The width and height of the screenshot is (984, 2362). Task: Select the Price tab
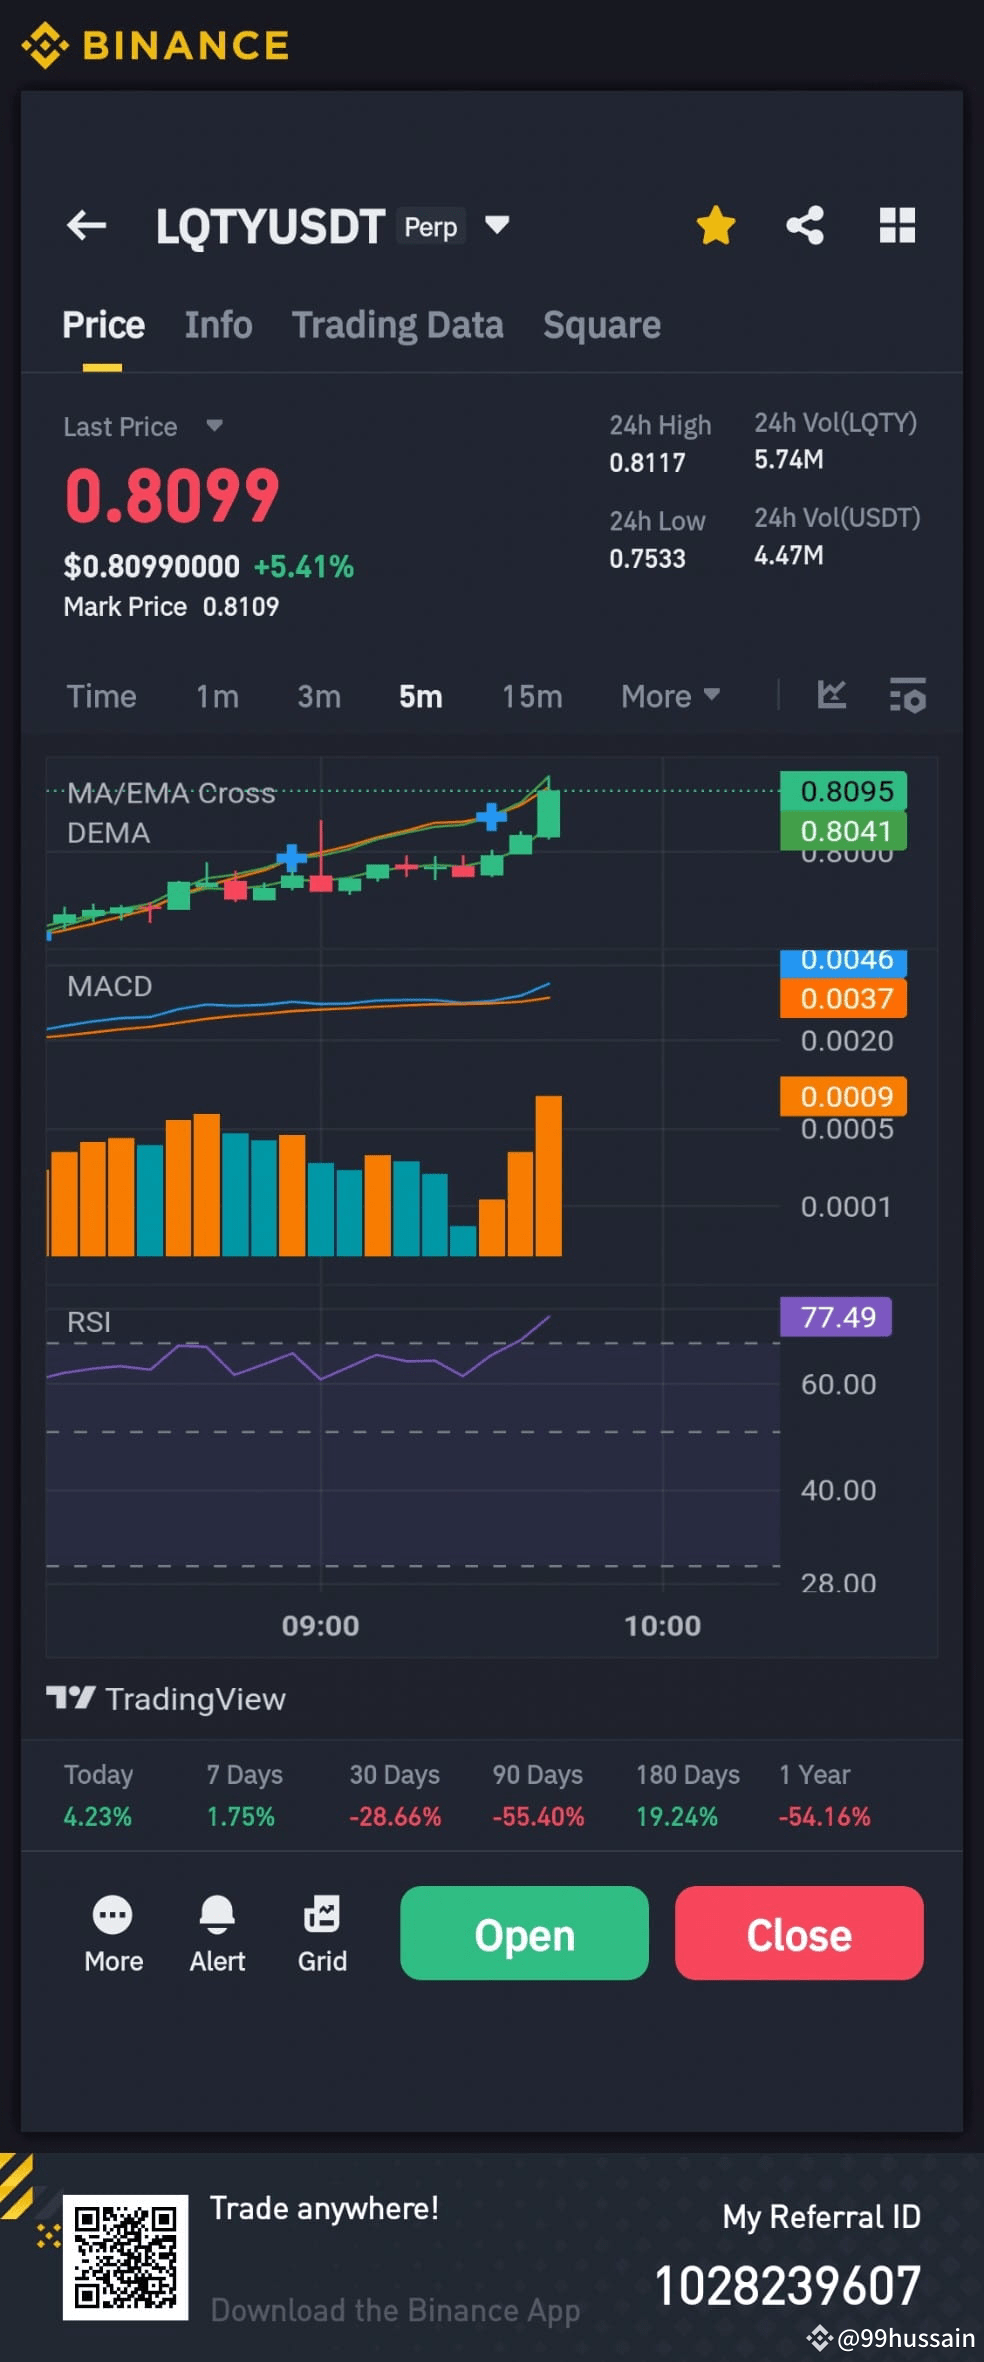tap(103, 325)
